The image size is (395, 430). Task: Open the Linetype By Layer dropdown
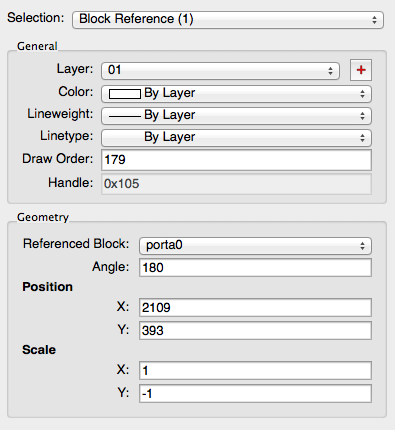pos(236,137)
